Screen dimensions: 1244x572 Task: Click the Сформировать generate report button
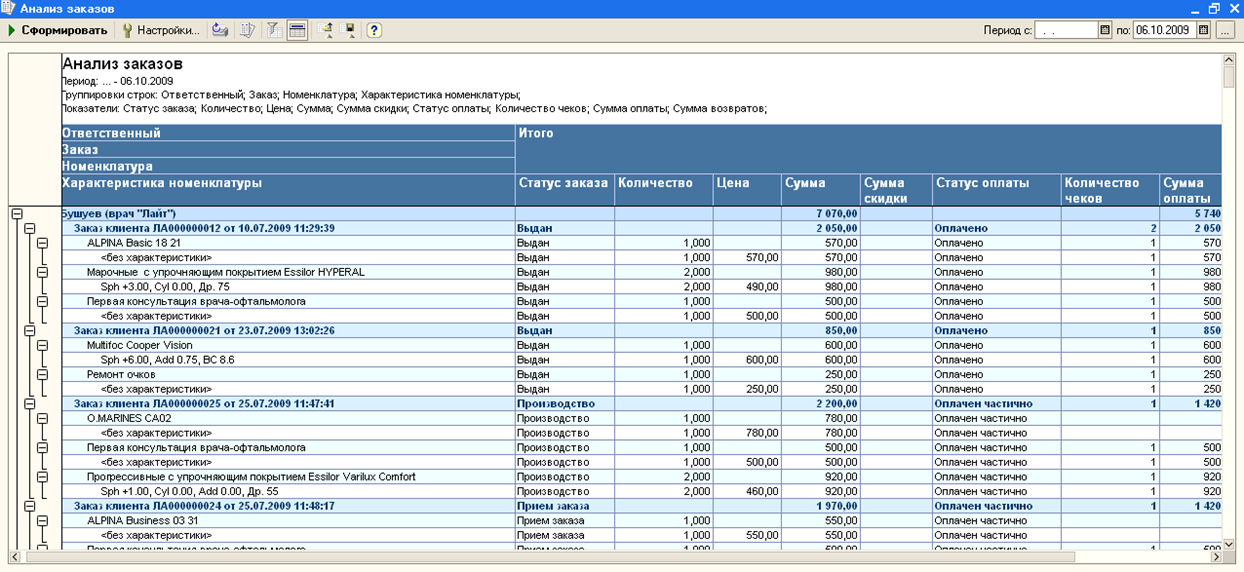(57, 30)
